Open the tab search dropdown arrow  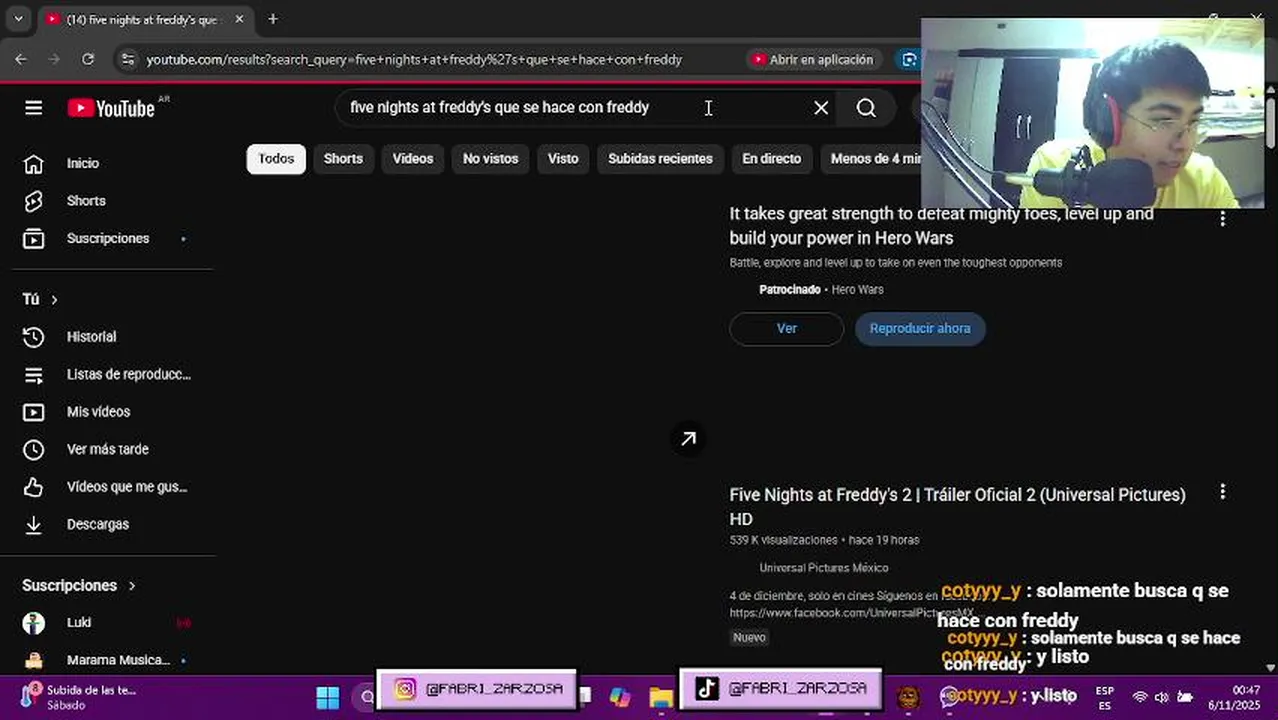point(18,19)
